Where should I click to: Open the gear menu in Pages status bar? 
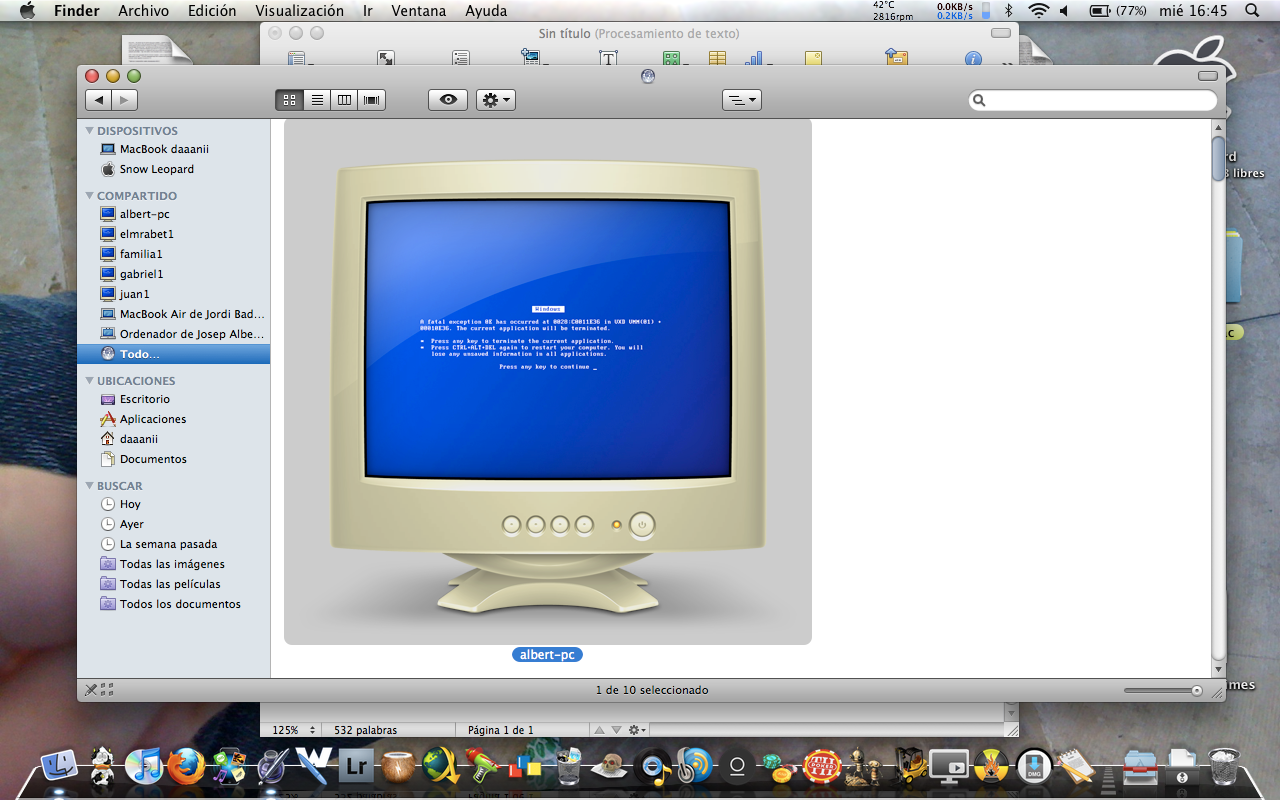click(637, 730)
